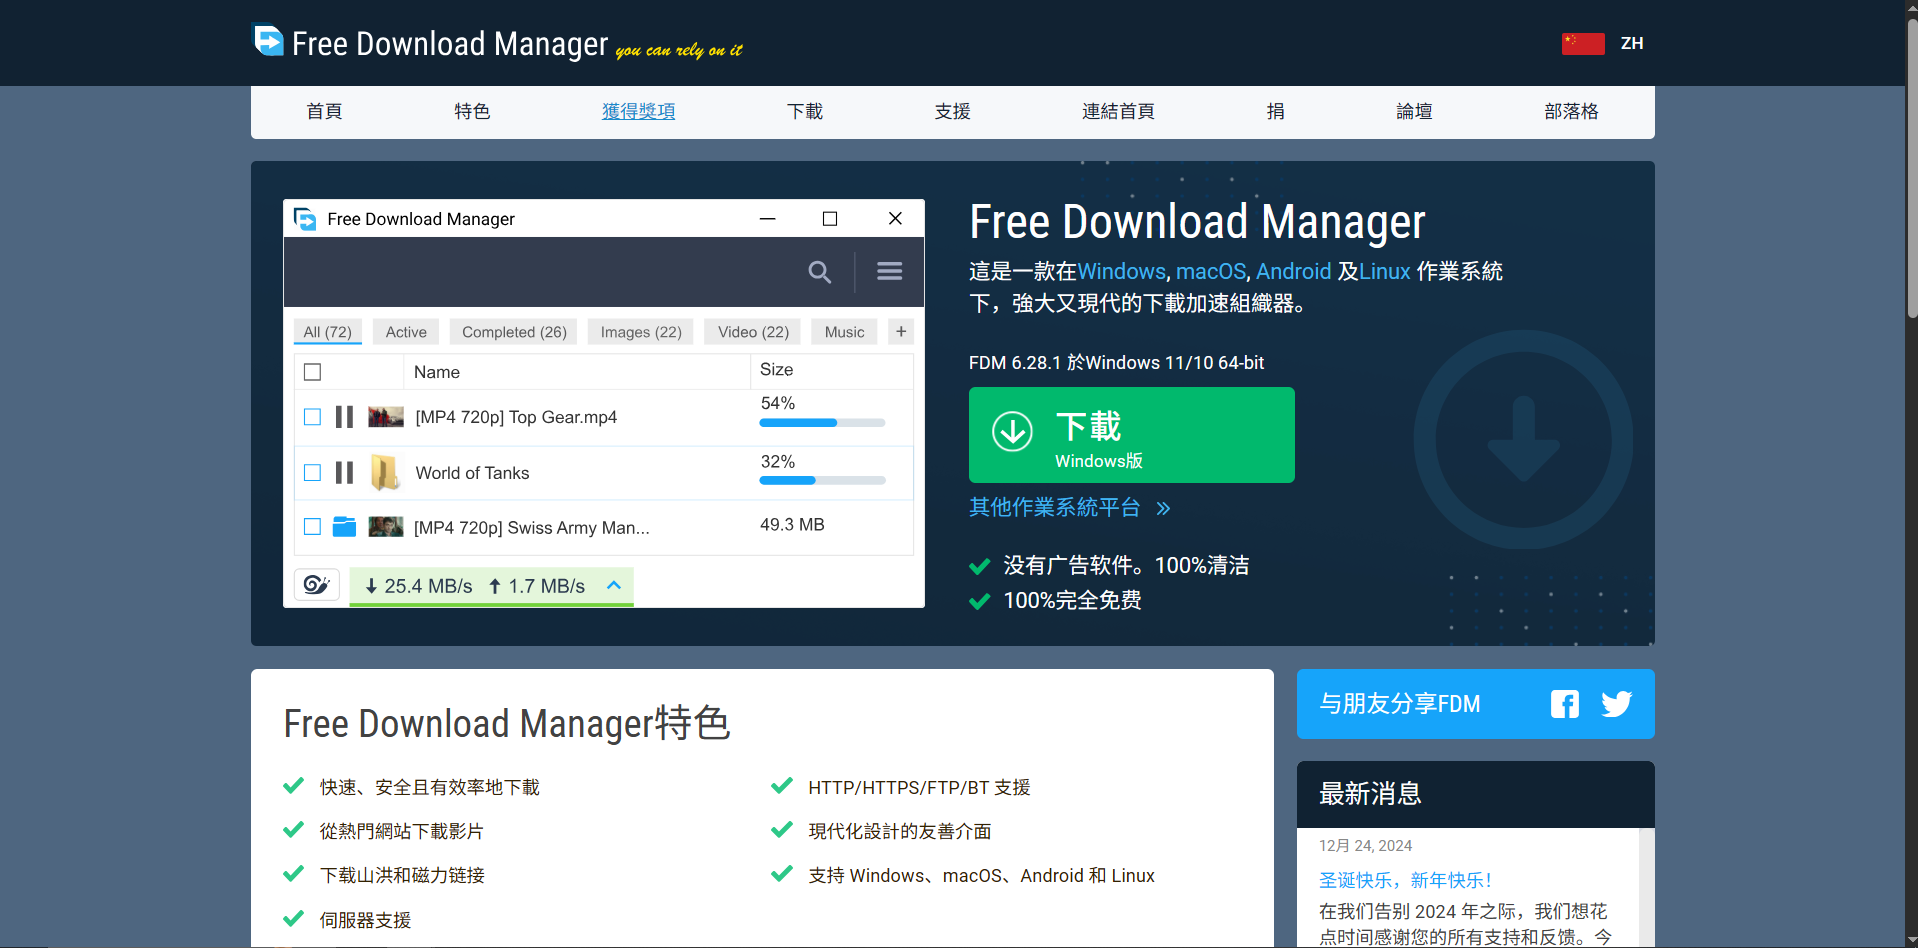This screenshot has height=948, width=1918.
Task: Click the Free Download Manager logo icon
Action: pyautogui.click(x=268, y=41)
